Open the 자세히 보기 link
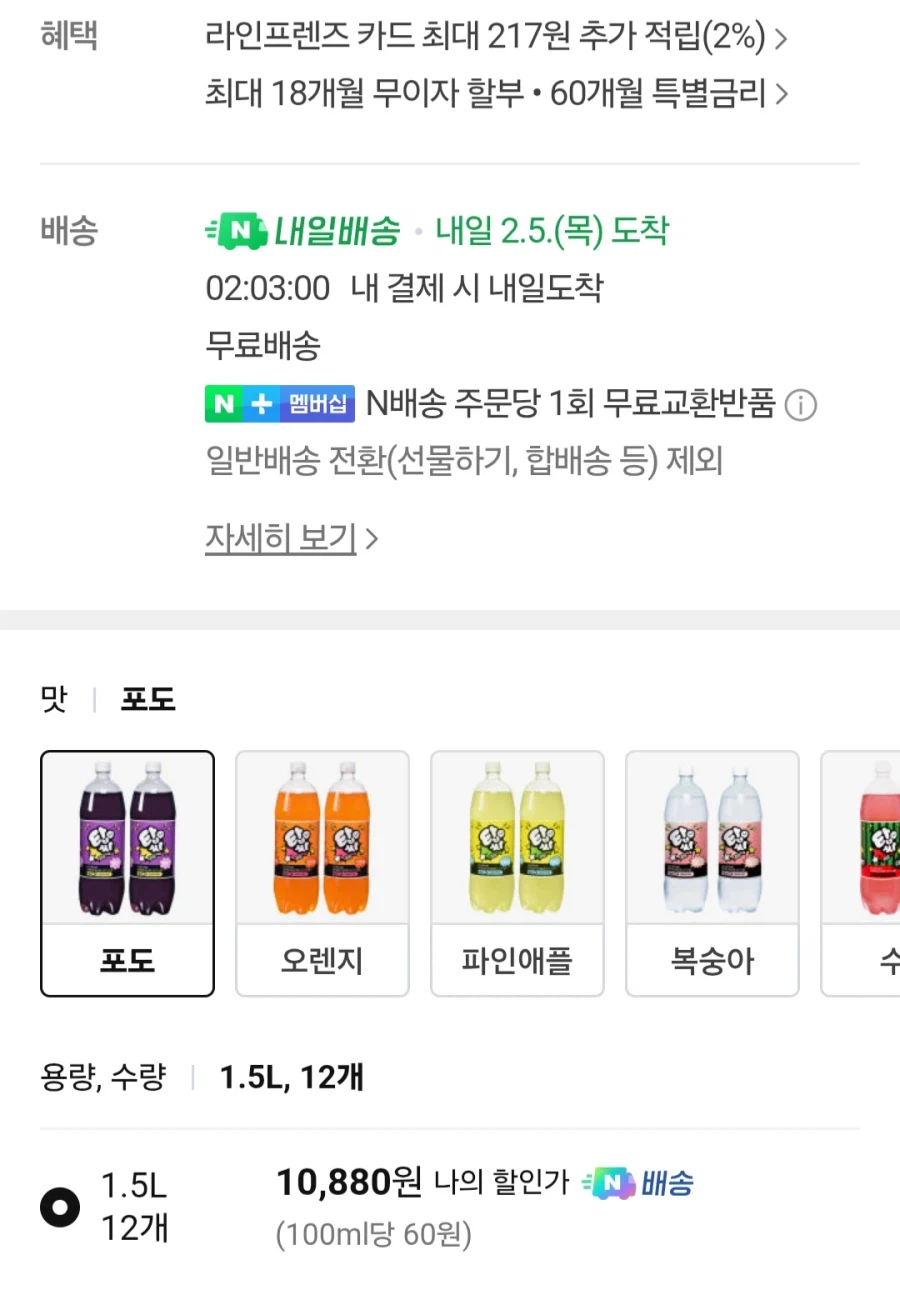 point(281,537)
